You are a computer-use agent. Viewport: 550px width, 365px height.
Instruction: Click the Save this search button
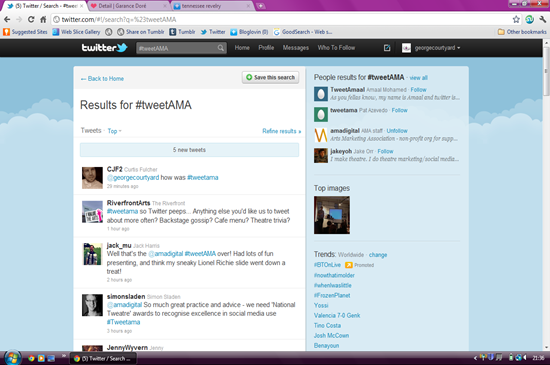270,77
